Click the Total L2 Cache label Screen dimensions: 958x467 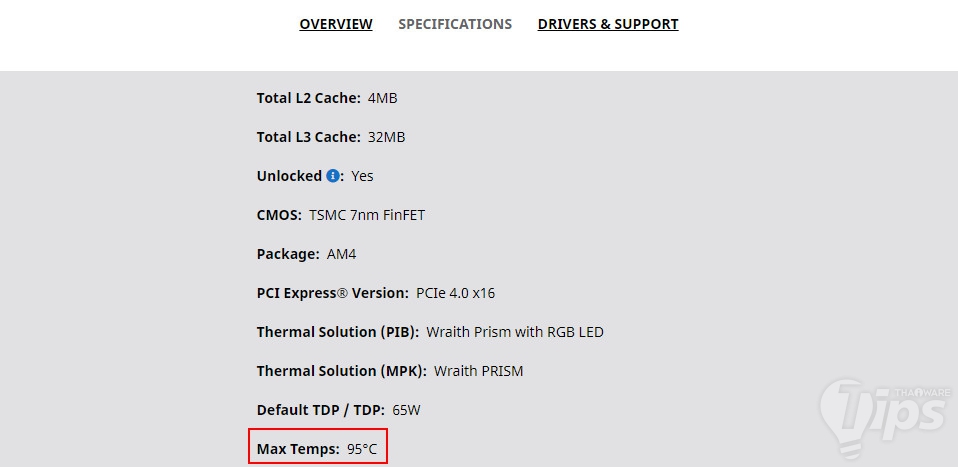click(x=308, y=98)
